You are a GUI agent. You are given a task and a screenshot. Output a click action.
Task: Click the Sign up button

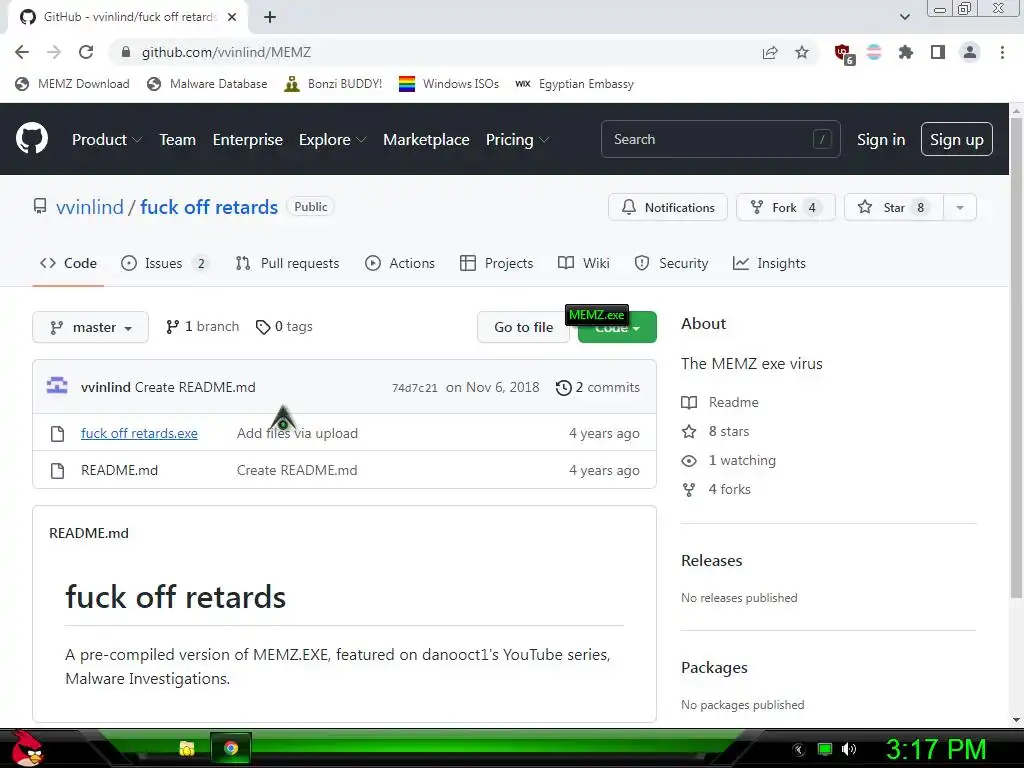pos(957,139)
